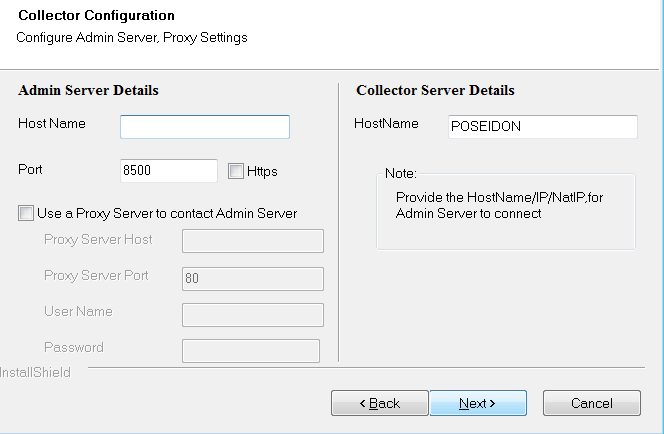Click the Admin Server Details heading
Screen dimensions: 664x434
tap(89, 90)
